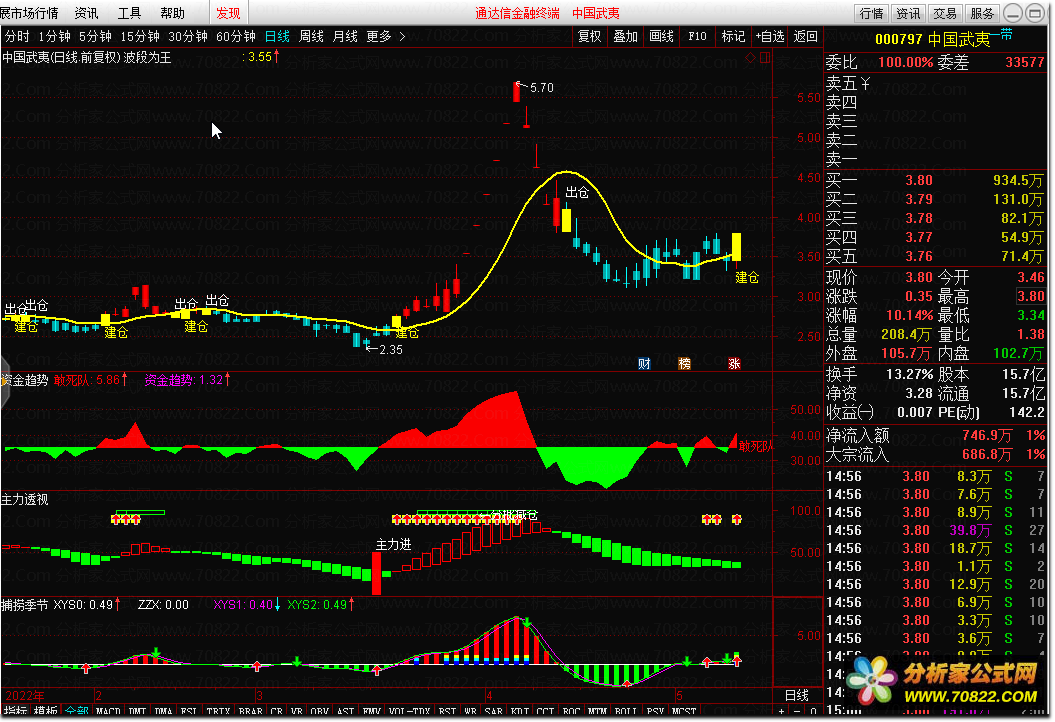Switch to the 月线 monthly chart
This screenshot has height=722, width=1055.
pos(345,36)
